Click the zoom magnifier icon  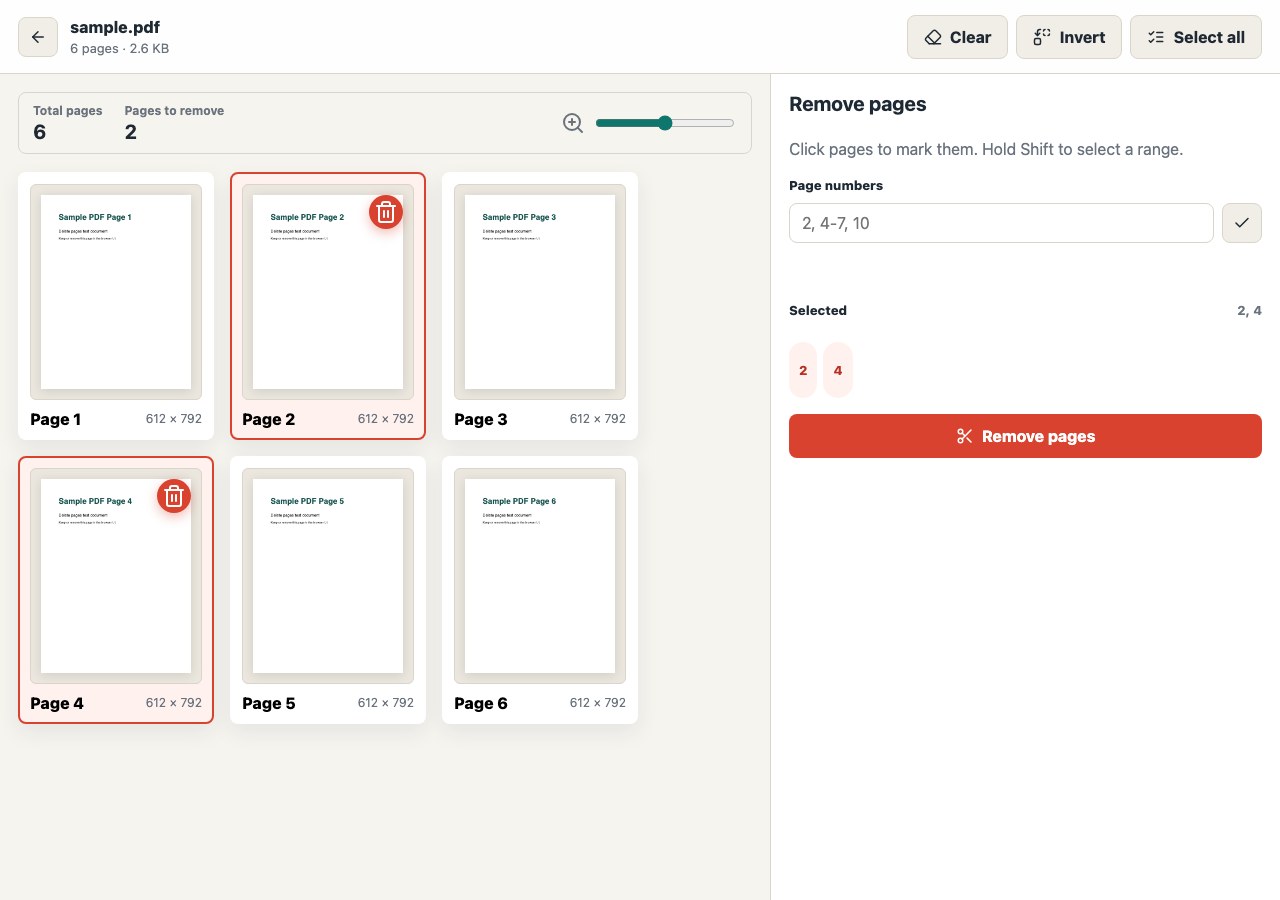573,123
